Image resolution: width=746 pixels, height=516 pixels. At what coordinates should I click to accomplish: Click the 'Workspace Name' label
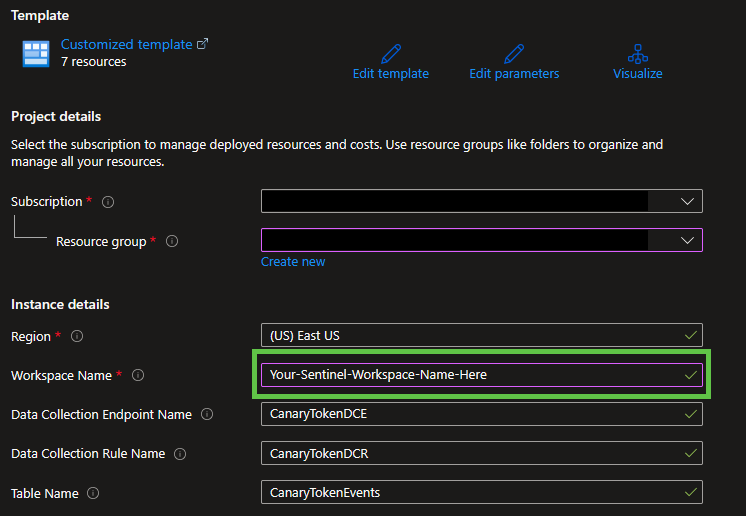(61, 376)
